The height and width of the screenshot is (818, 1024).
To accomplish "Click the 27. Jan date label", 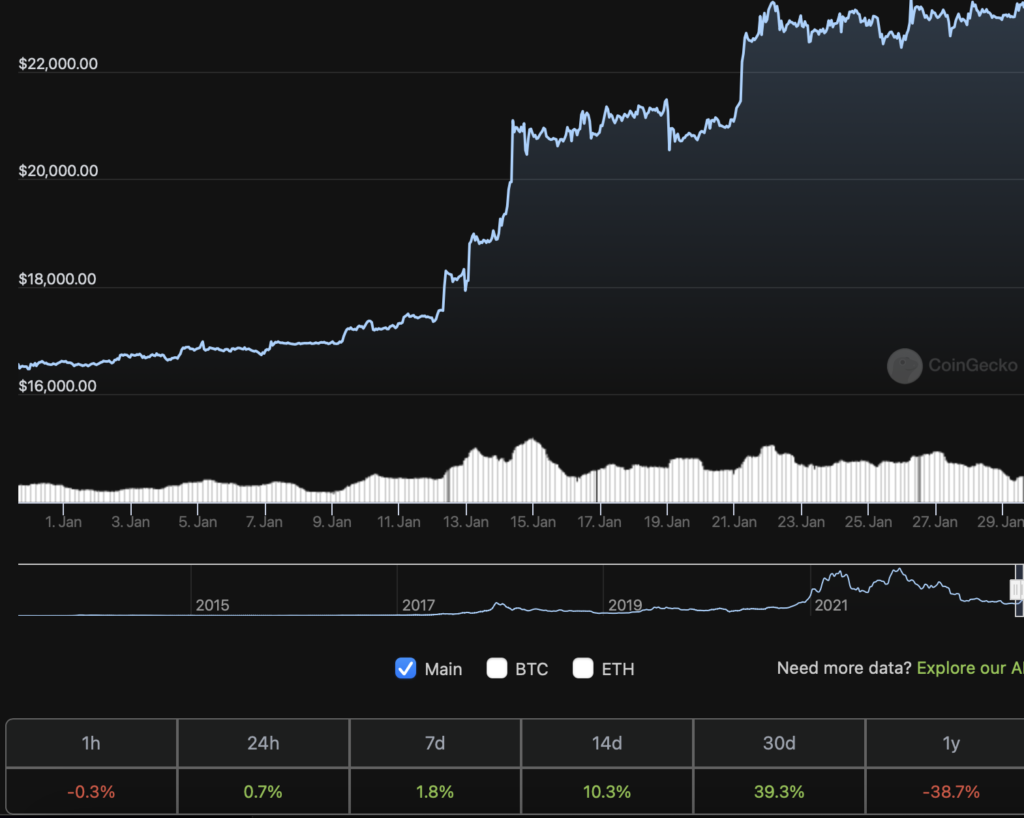I will click(935, 522).
